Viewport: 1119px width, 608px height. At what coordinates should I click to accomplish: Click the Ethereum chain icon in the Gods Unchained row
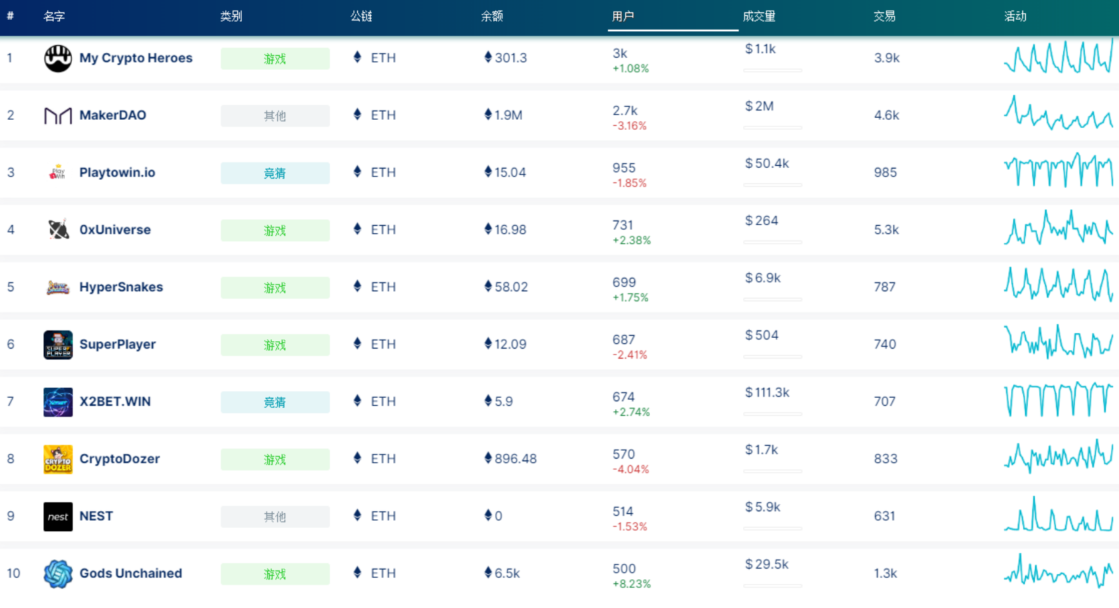point(358,572)
